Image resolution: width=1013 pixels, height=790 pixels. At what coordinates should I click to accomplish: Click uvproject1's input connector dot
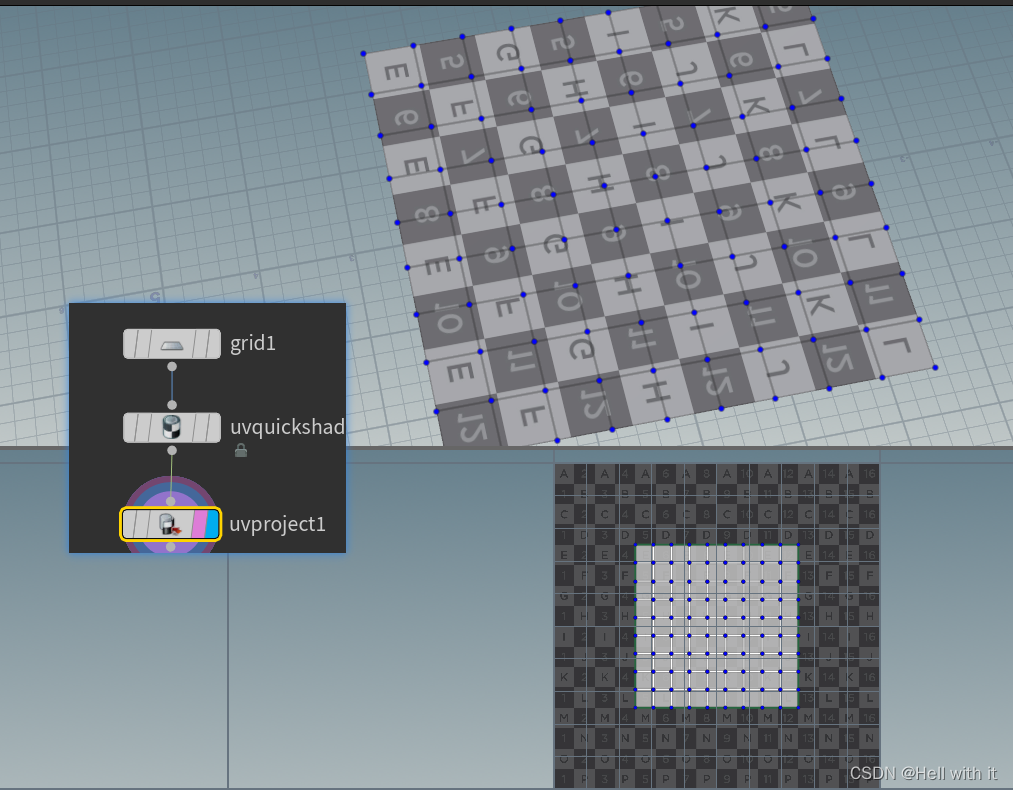[x=173, y=500]
